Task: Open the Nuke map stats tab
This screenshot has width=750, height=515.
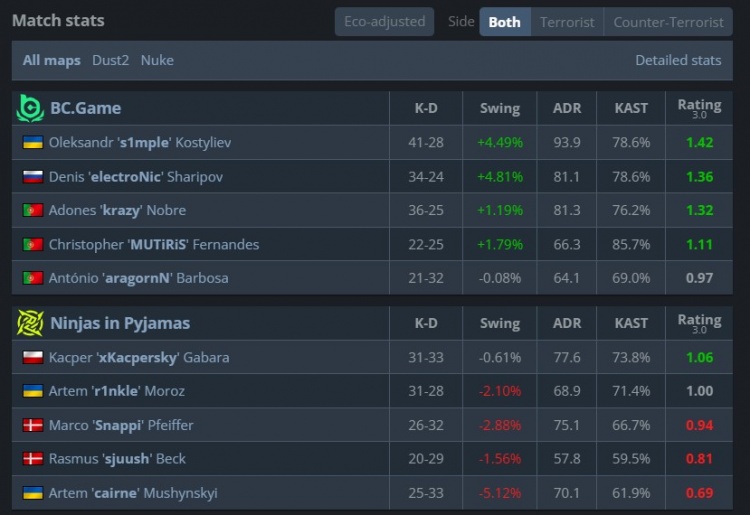Action: (157, 60)
